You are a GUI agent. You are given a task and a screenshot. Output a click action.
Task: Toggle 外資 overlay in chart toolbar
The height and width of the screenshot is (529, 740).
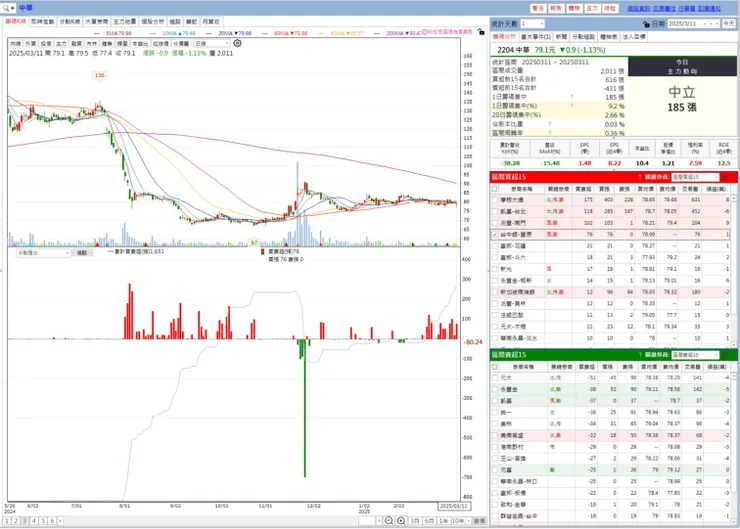coord(31,43)
